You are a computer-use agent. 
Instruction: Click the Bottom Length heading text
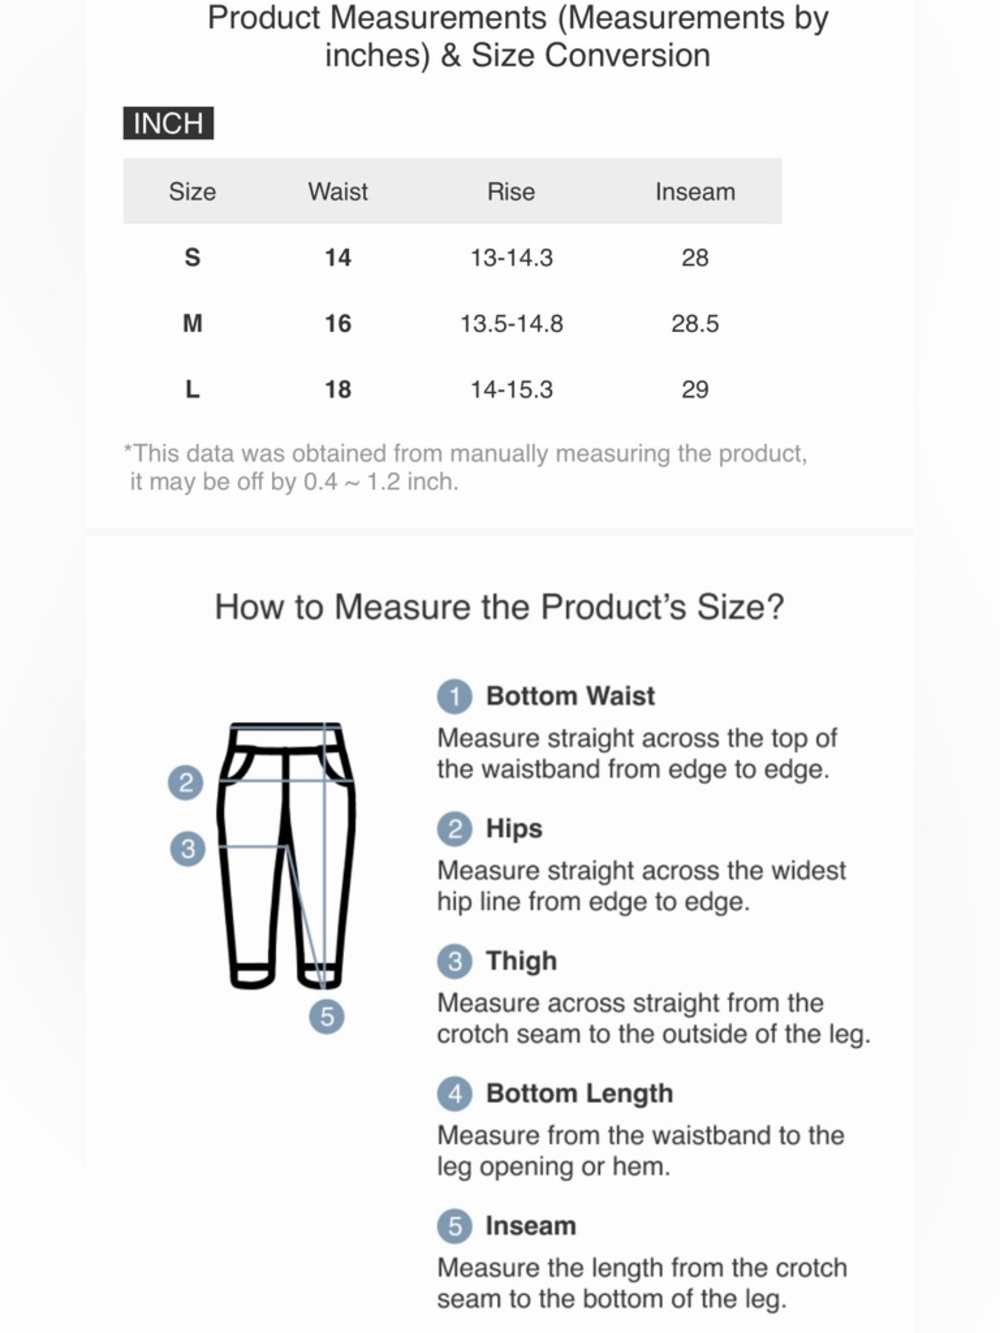coord(579,1093)
